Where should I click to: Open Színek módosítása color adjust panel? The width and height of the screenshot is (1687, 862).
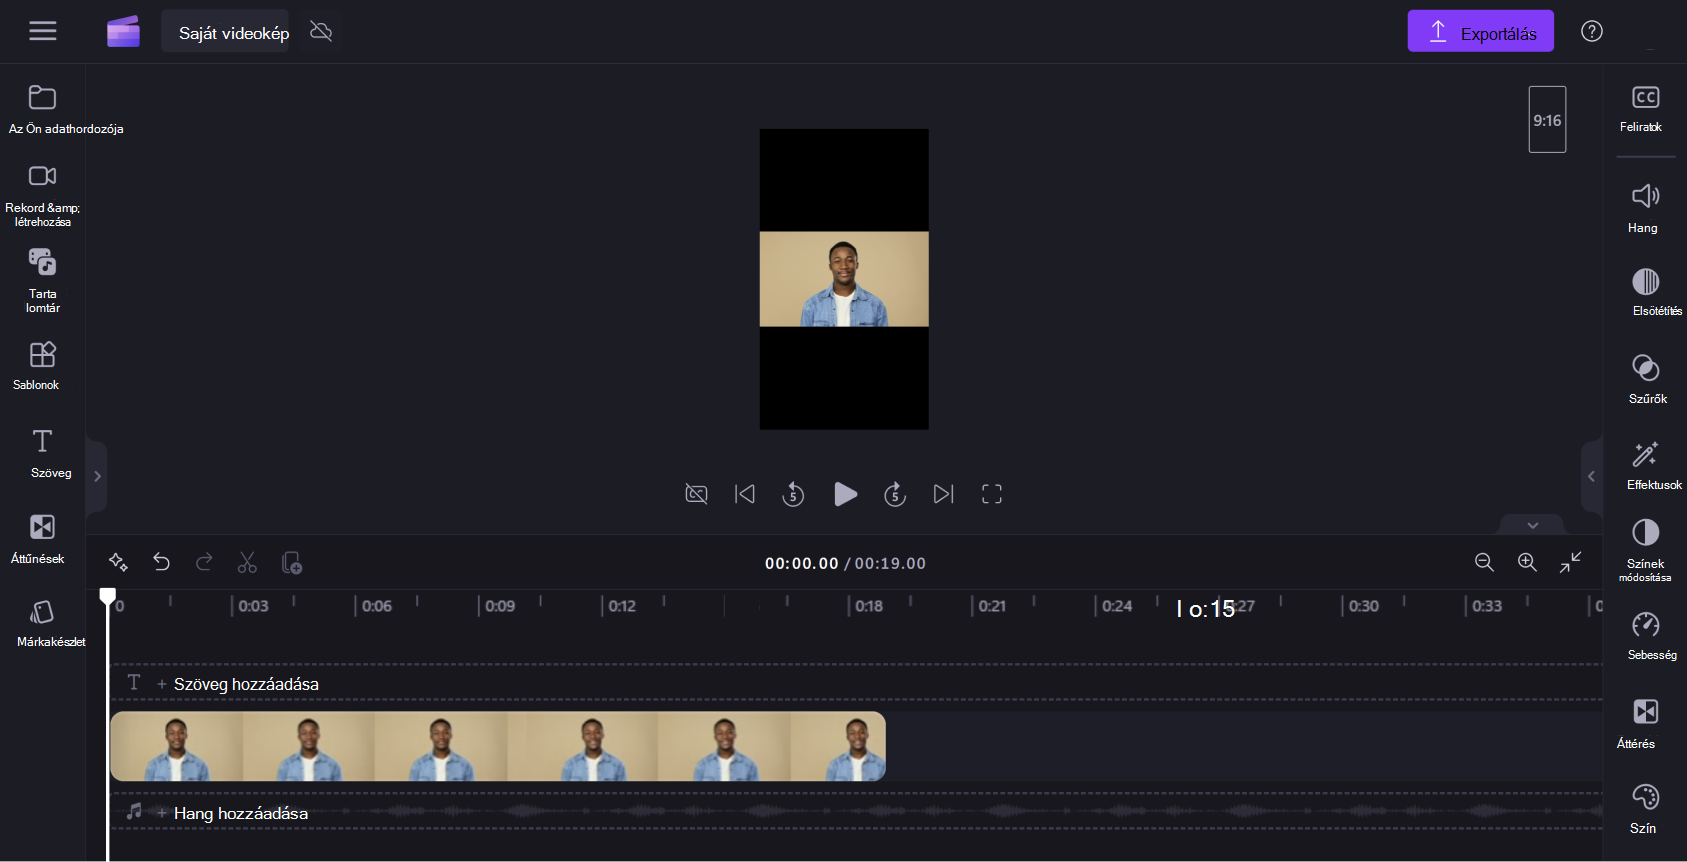tap(1646, 550)
